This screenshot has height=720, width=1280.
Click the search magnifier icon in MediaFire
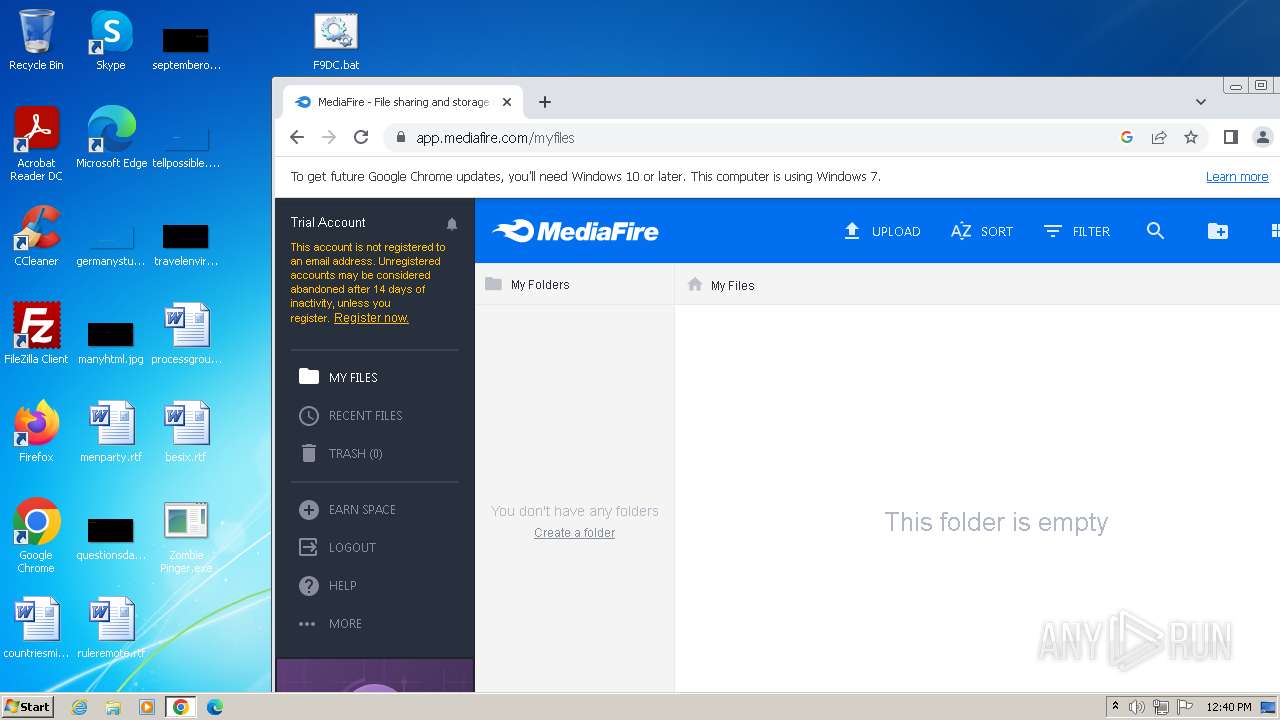coord(1155,231)
